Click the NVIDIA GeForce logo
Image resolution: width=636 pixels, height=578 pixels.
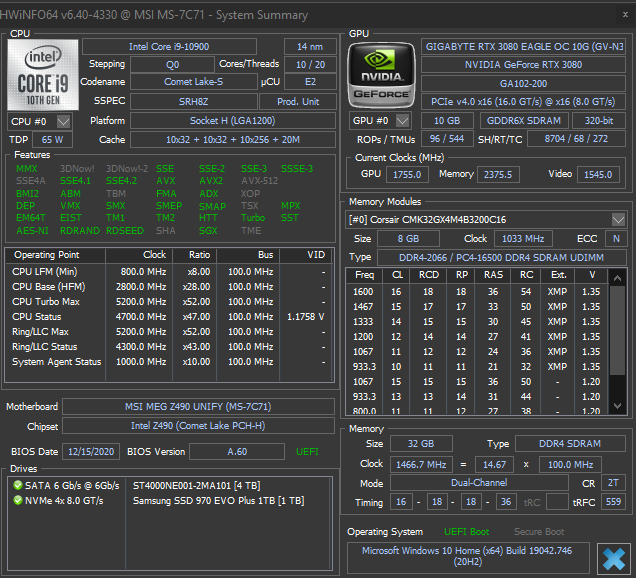point(382,75)
